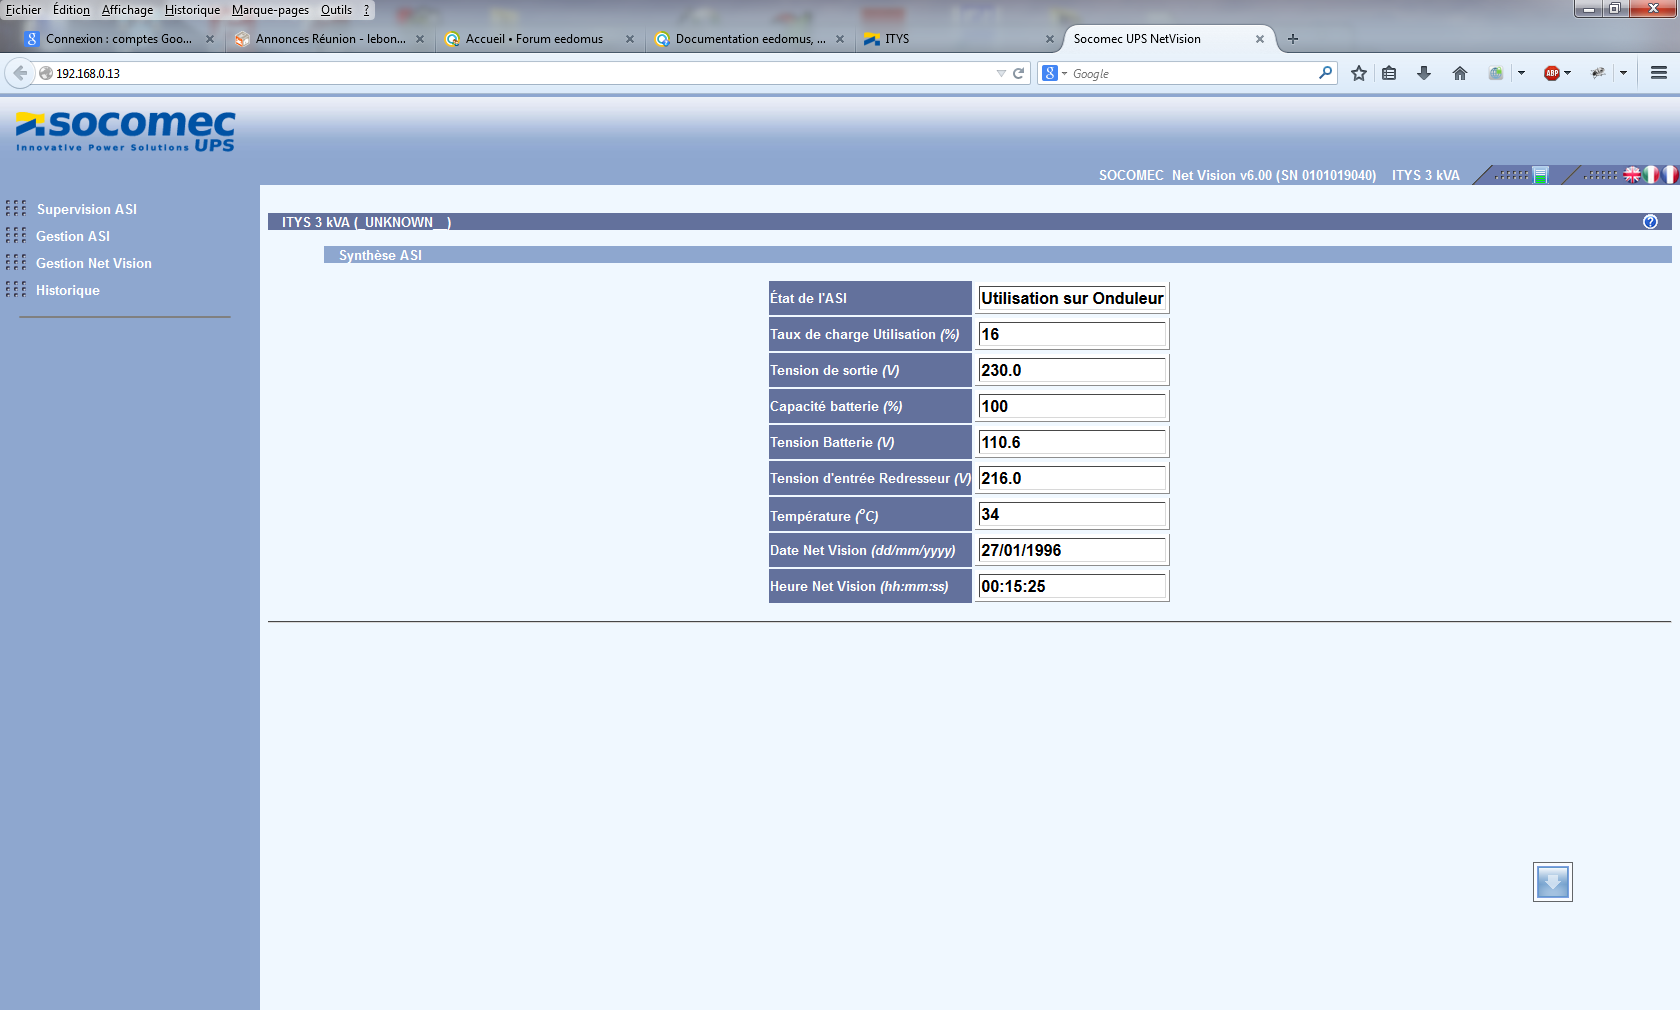Go to the browser home page
Image resolution: width=1680 pixels, height=1010 pixels.
(x=1460, y=73)
